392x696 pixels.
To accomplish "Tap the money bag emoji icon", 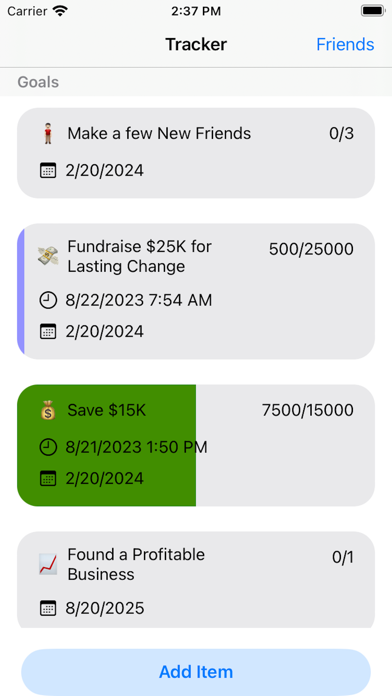I will click(x=48, y=410).
